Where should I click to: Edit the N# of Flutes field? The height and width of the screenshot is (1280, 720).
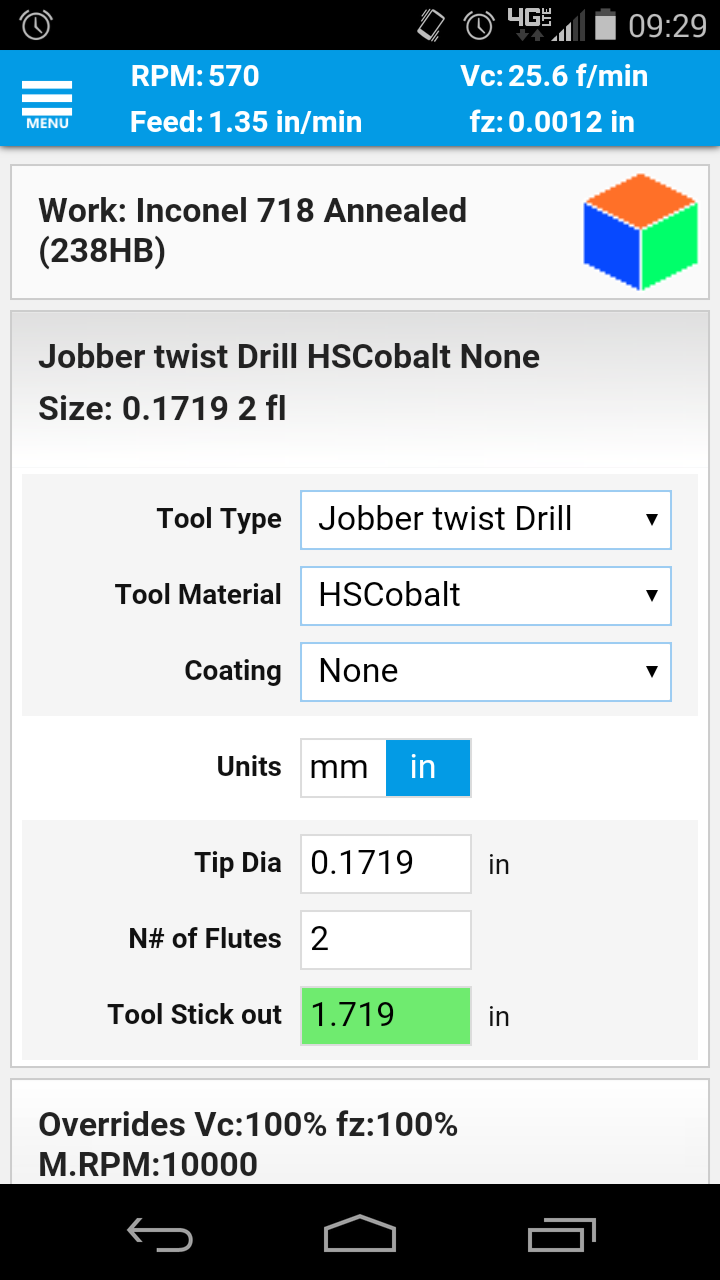point(385,939)
